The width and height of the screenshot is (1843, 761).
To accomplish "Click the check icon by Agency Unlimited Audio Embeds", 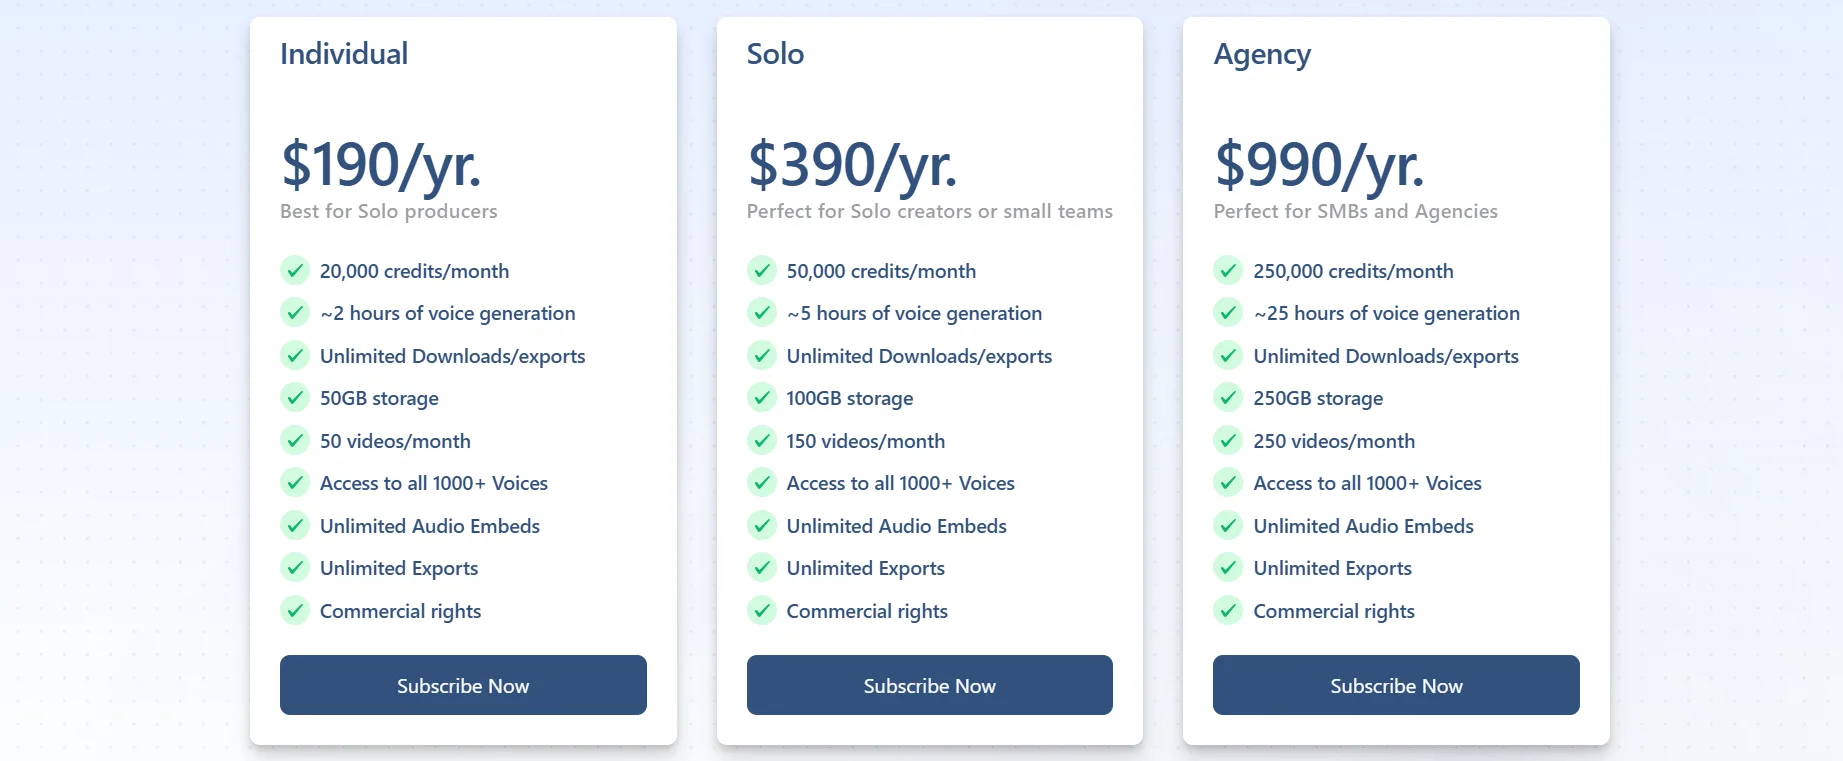I will tap(1228, 526).
